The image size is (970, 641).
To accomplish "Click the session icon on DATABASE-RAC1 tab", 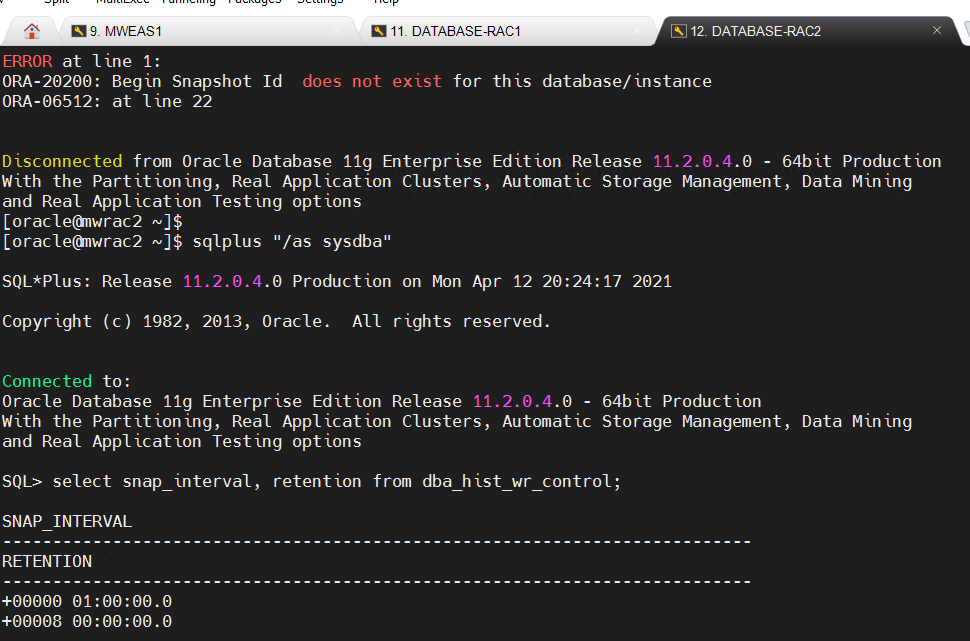I will (x=379, y=31).
